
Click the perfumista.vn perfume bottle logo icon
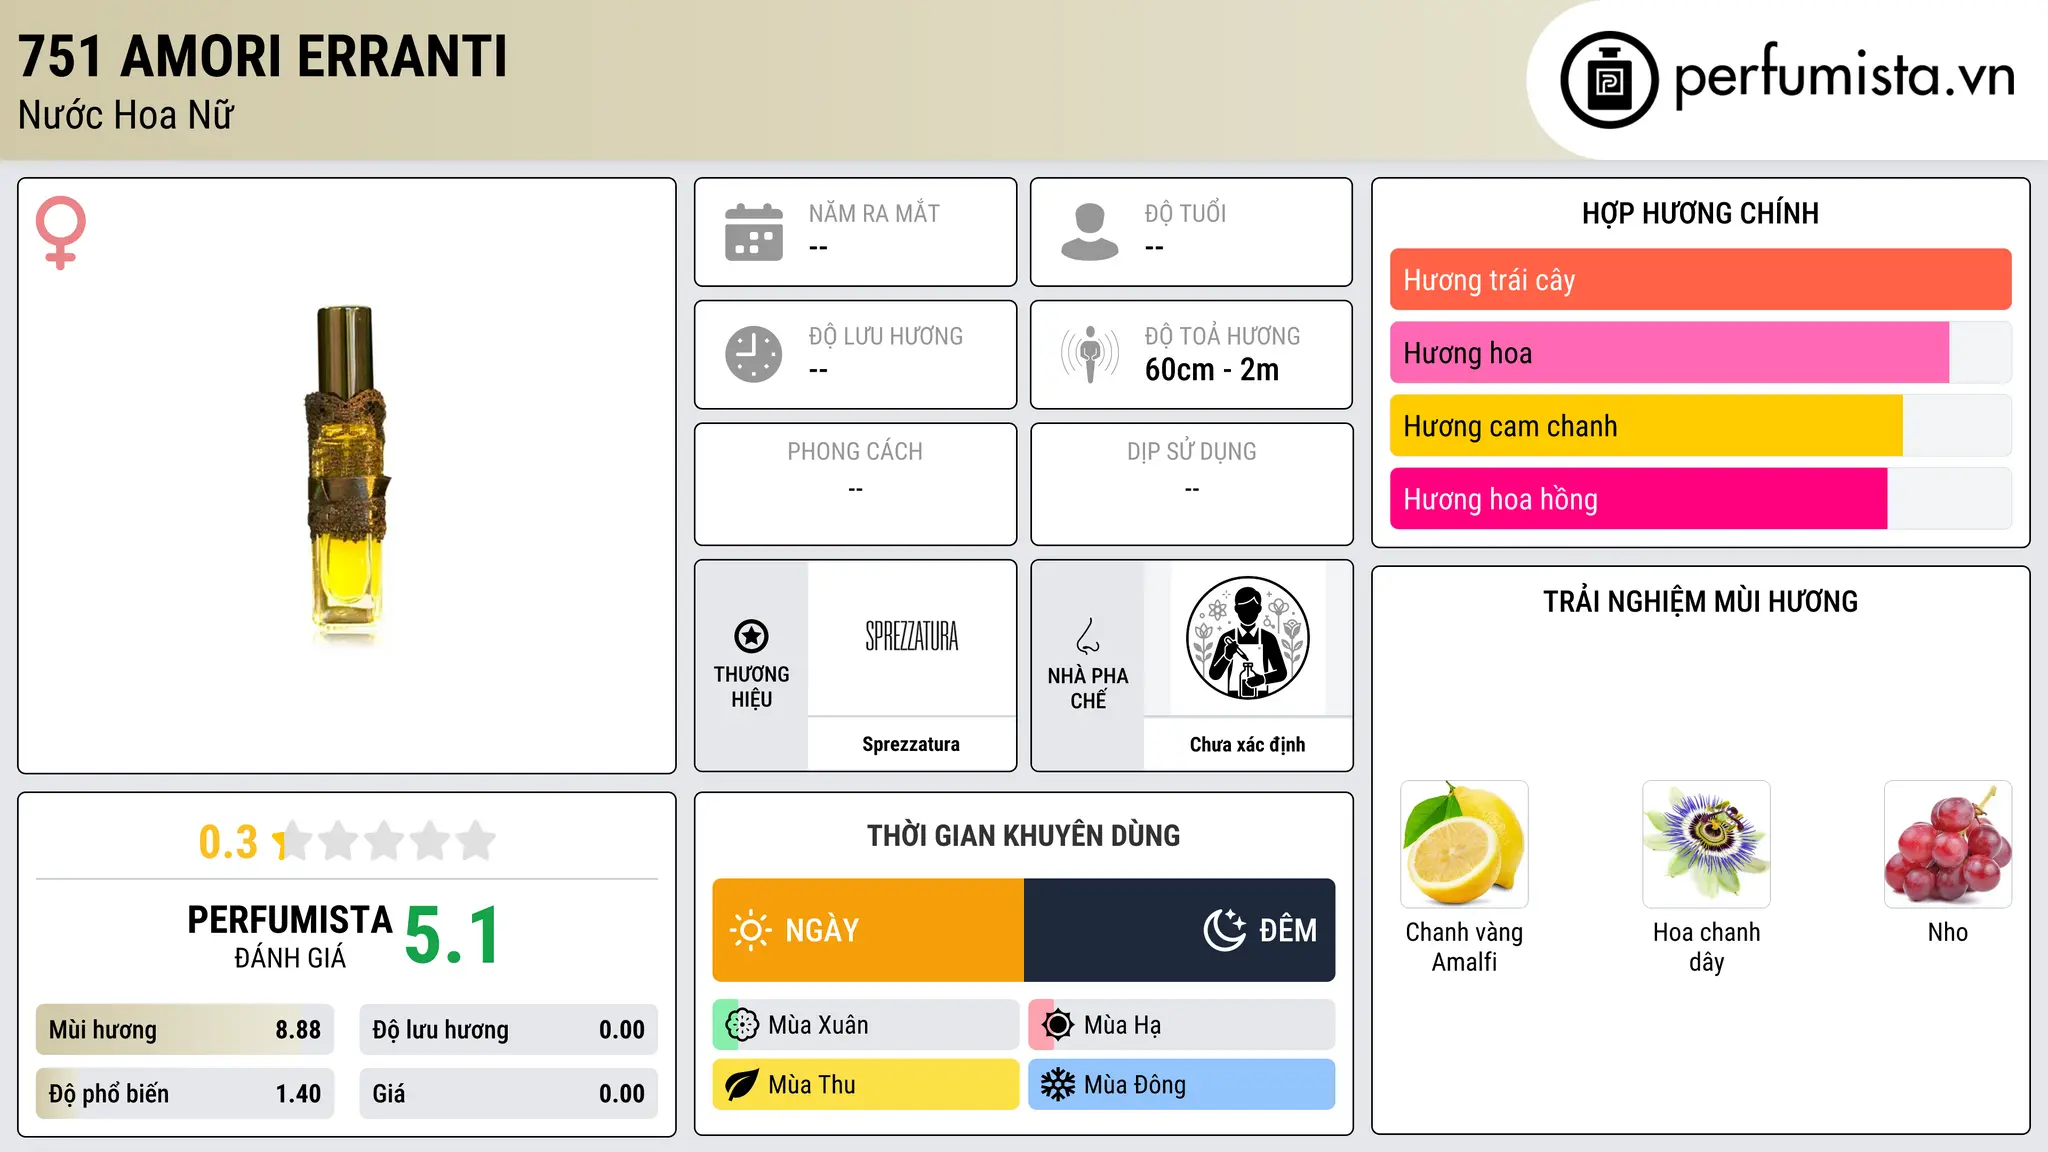[1609, 80]
